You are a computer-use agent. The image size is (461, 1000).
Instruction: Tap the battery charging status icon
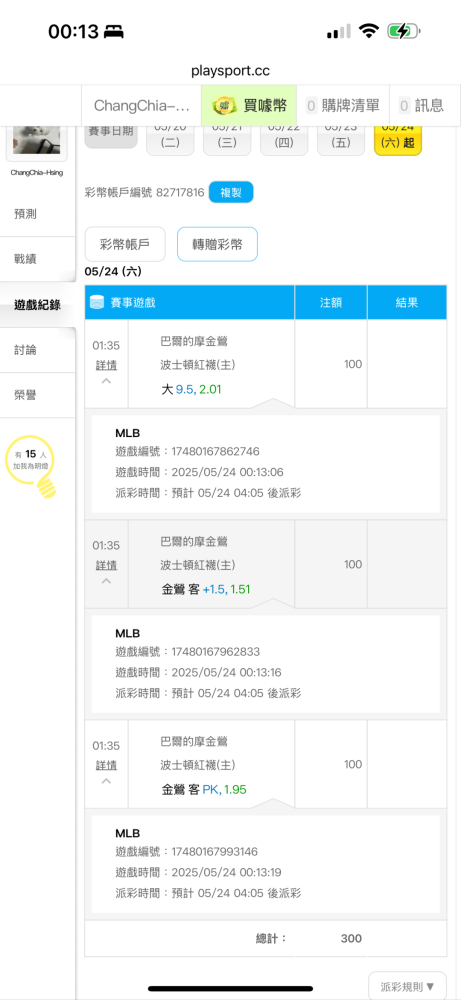pos(404,31)
